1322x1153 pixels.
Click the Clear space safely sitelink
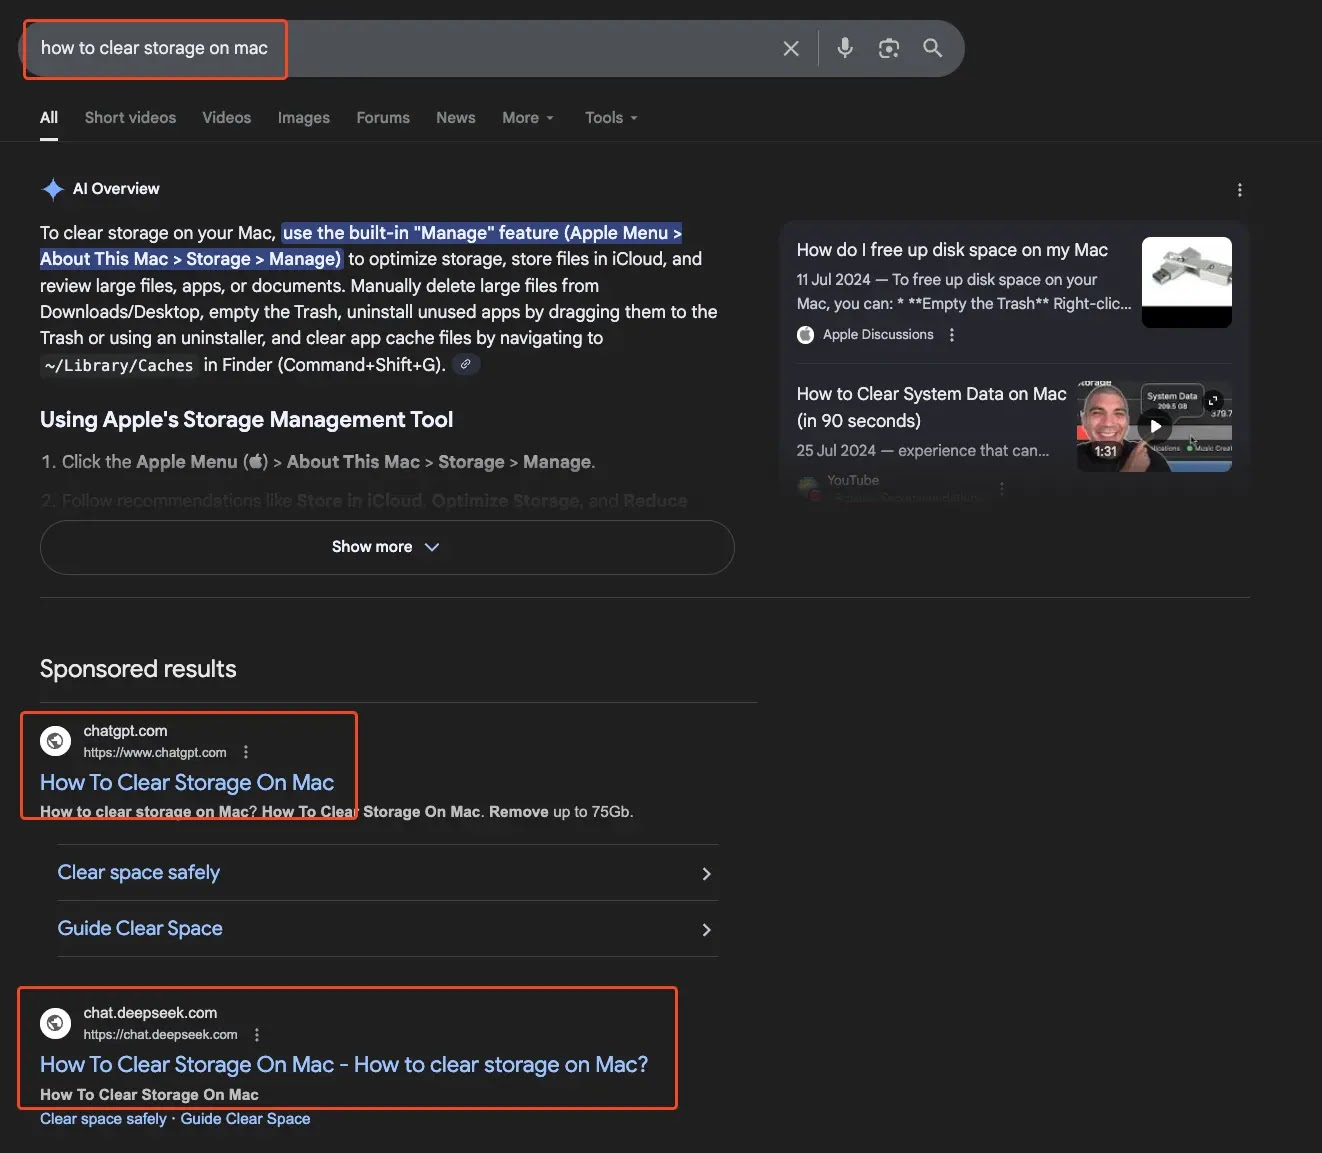[138, 872]
